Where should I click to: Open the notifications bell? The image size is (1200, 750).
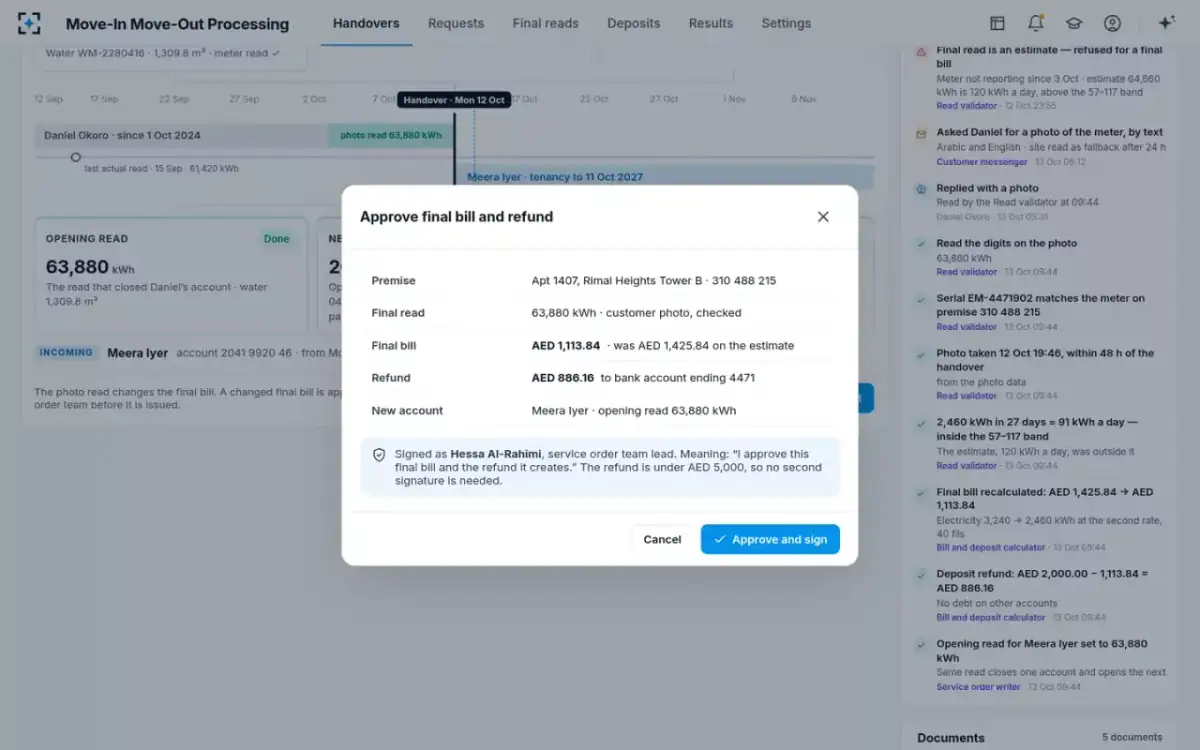[x=1036, y=23]
